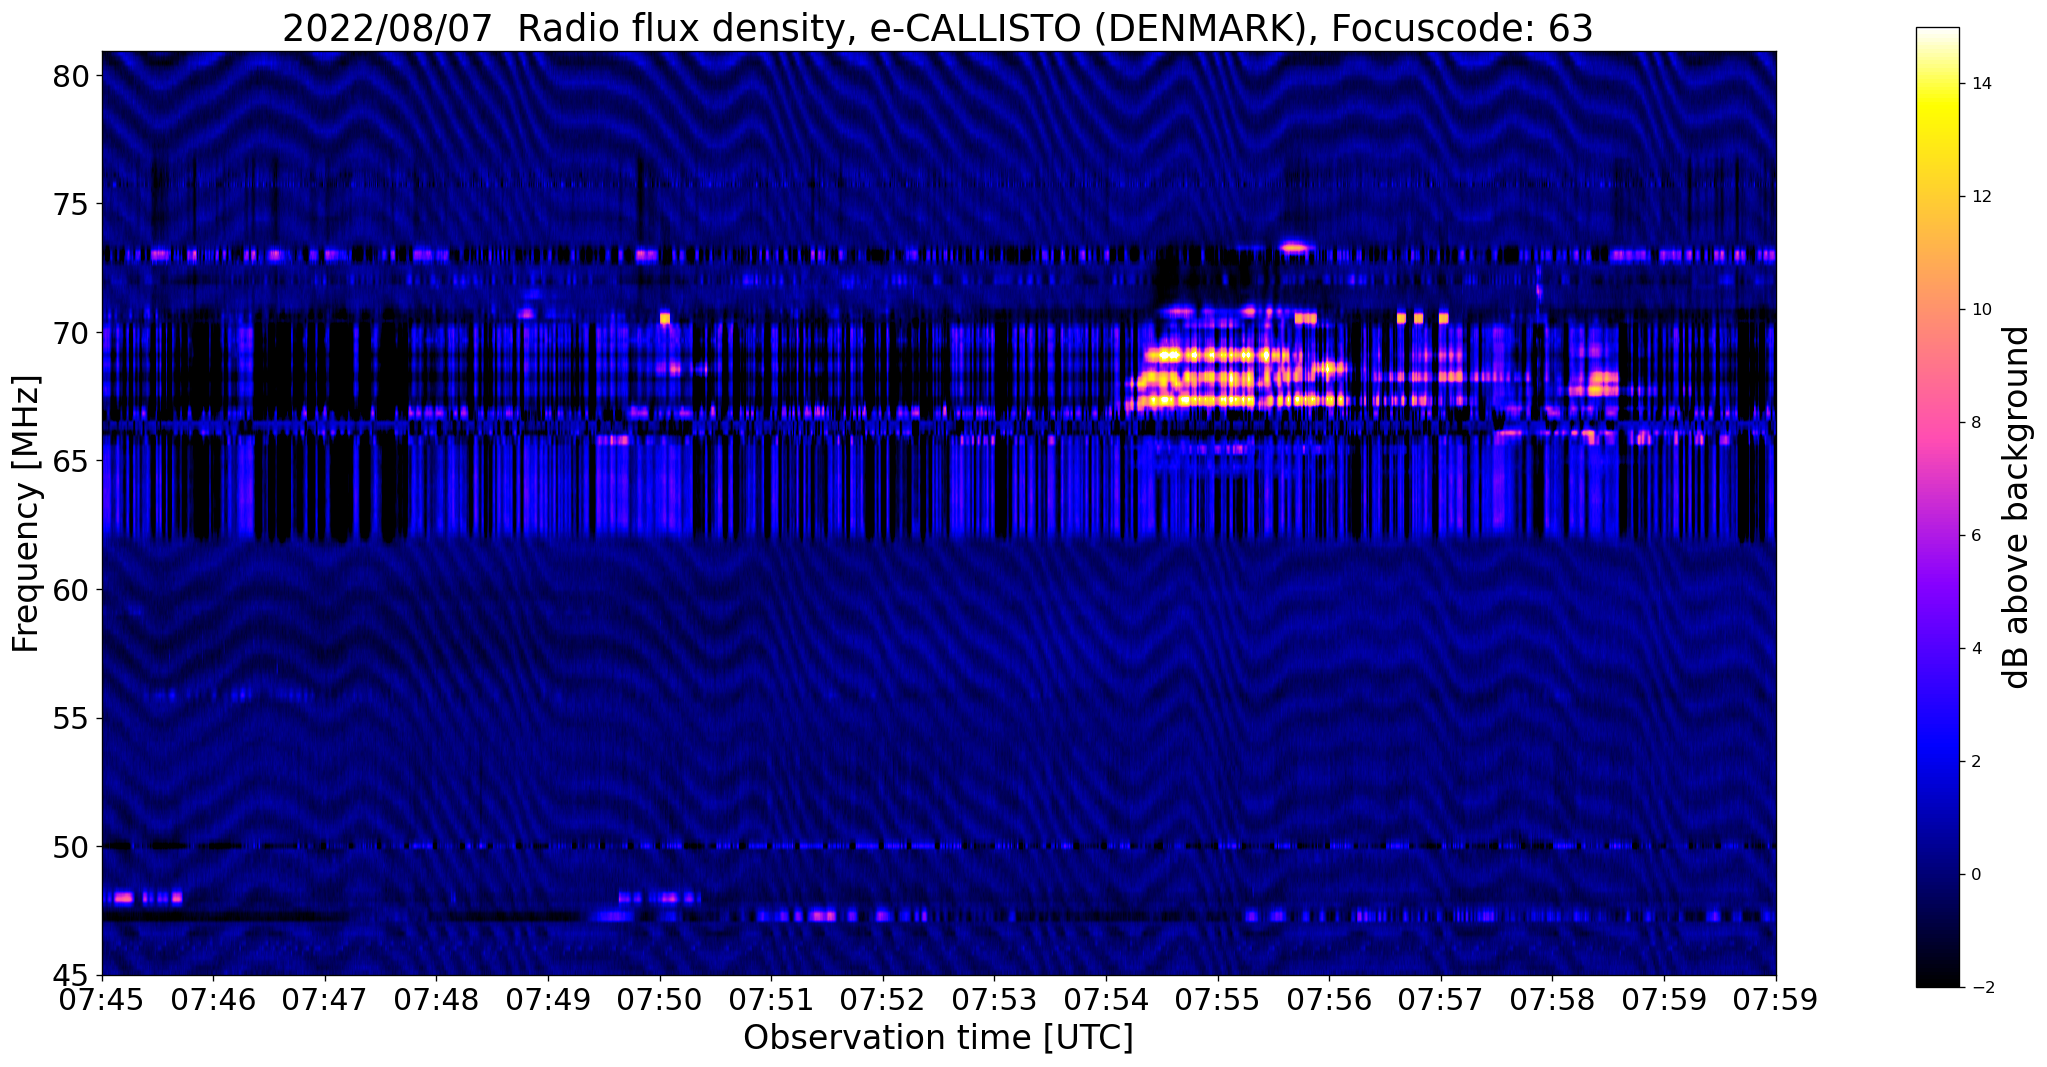Click the 70 MHz frequency tick label
2047x1067 pixels.
tap(72, 333)
